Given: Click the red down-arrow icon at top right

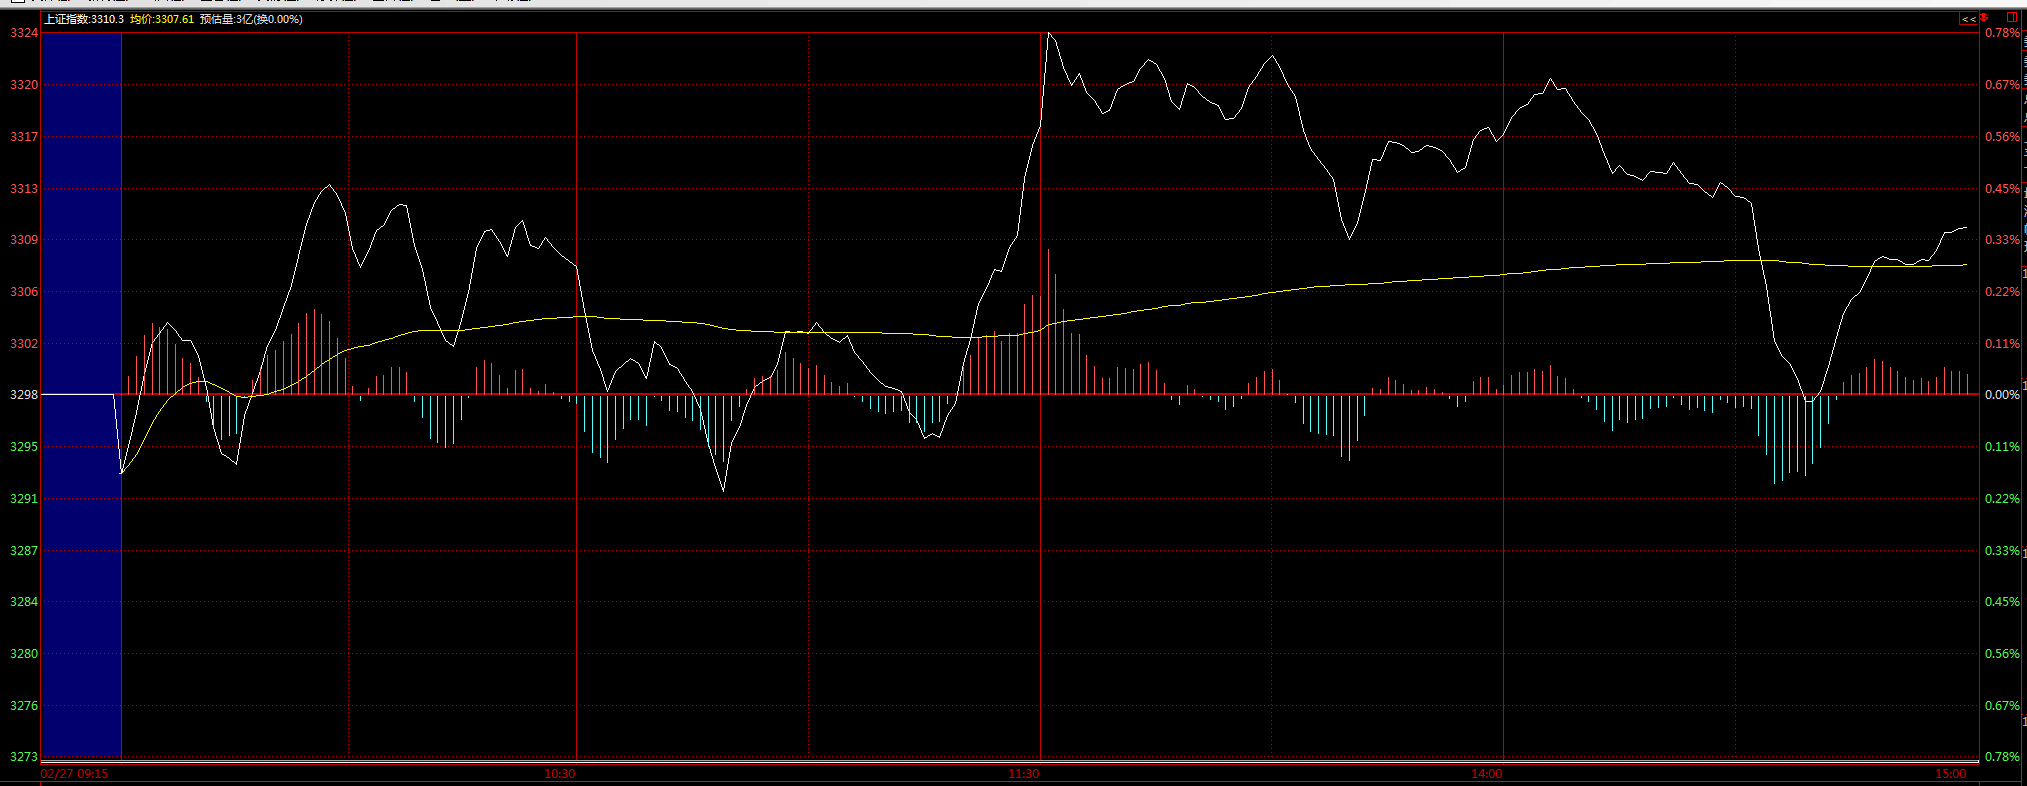Looking at the screenshot, I should [x=1985, y=18].
